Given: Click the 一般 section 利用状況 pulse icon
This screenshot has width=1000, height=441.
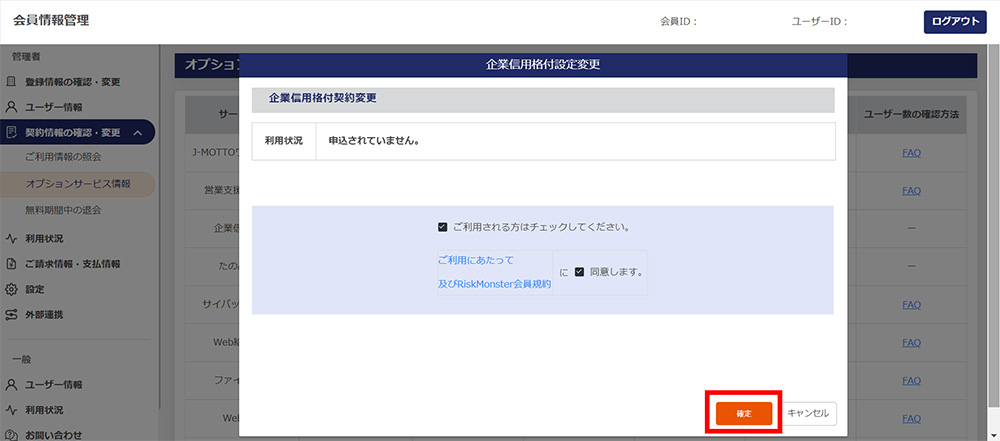Looking at the screenshot, I should click(x=11, y=410).
